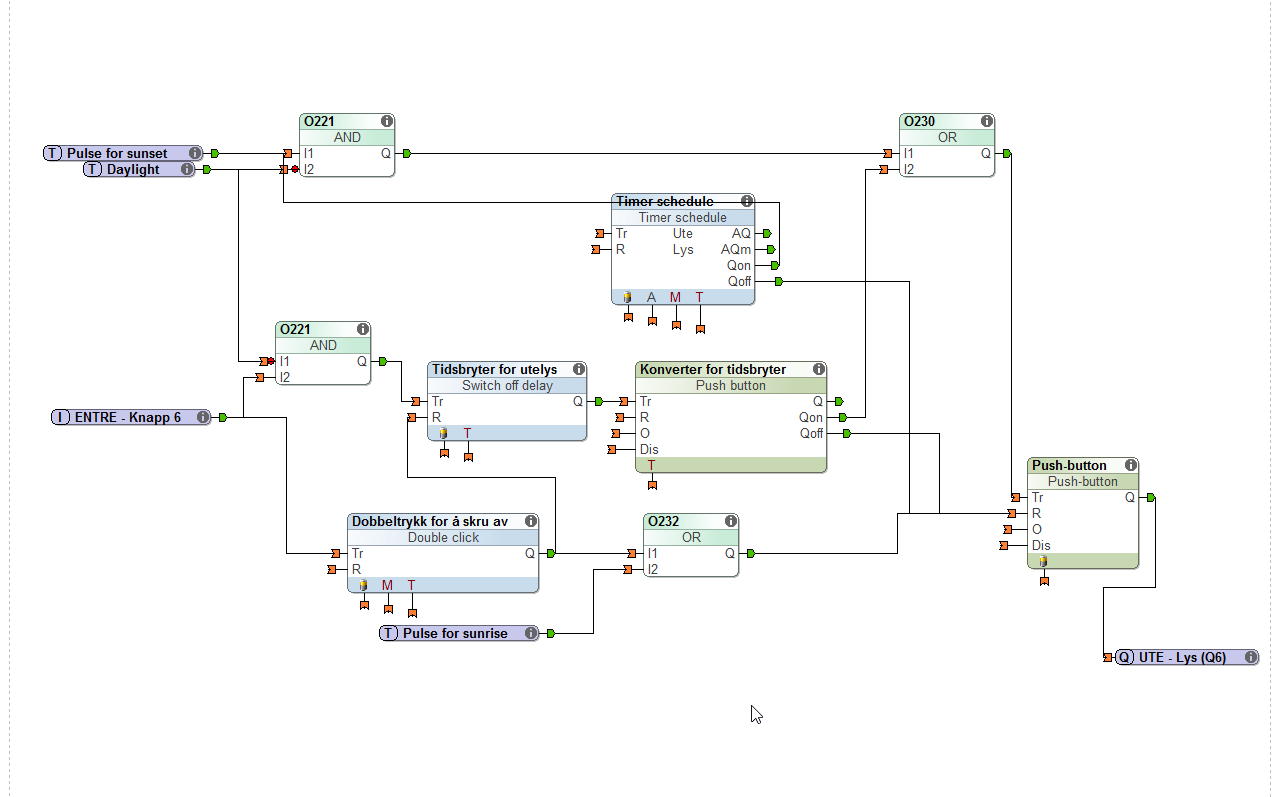Click the M parameter on Dobbeltrykk block
The height and width of the screenshot is (797, 1283).
tap(387, 585)
